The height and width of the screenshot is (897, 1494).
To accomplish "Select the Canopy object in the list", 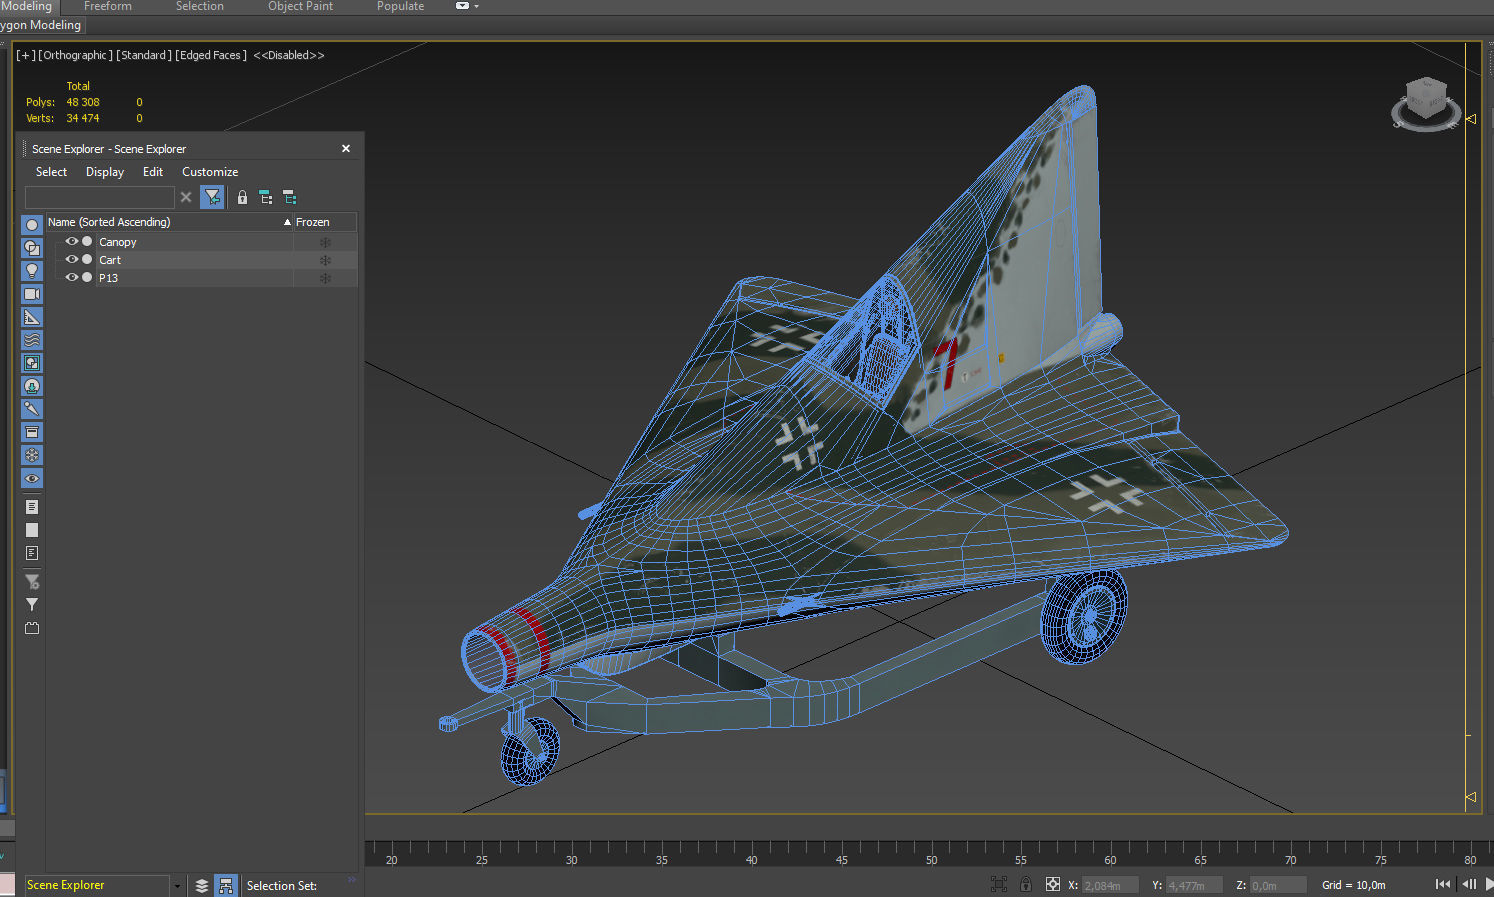I will (118, 242).
